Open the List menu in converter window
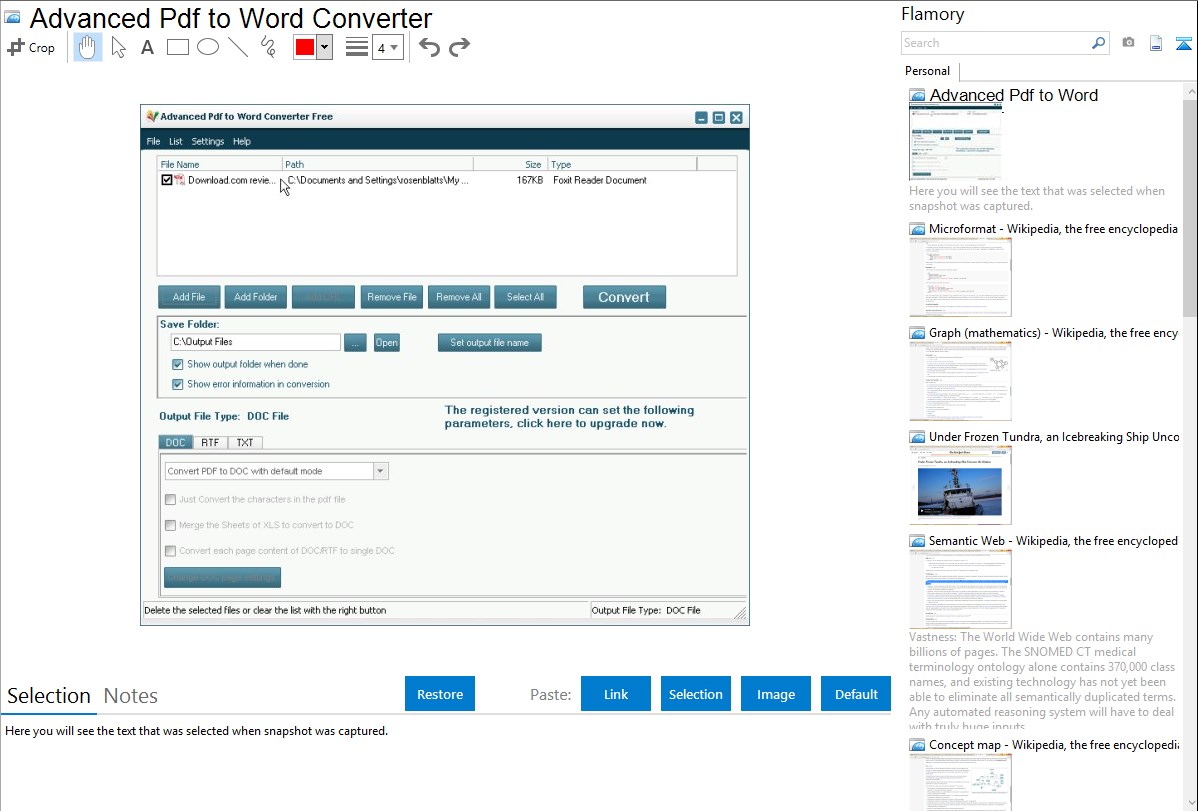The height and width of the screenshot is (811, 1198). pos(176,141)
